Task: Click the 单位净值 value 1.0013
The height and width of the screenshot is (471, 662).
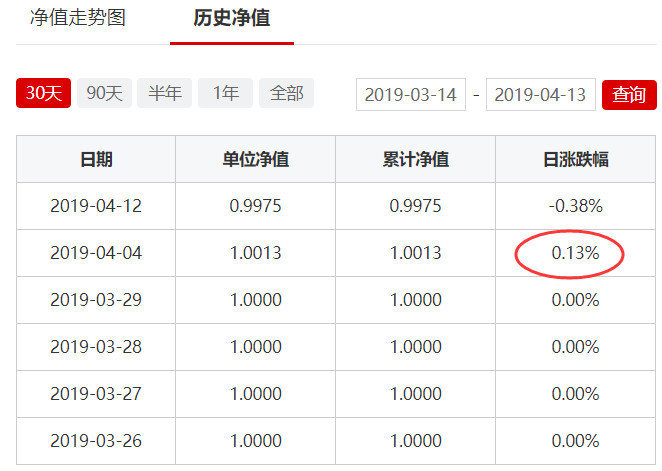Action: (x=255, y=253)
